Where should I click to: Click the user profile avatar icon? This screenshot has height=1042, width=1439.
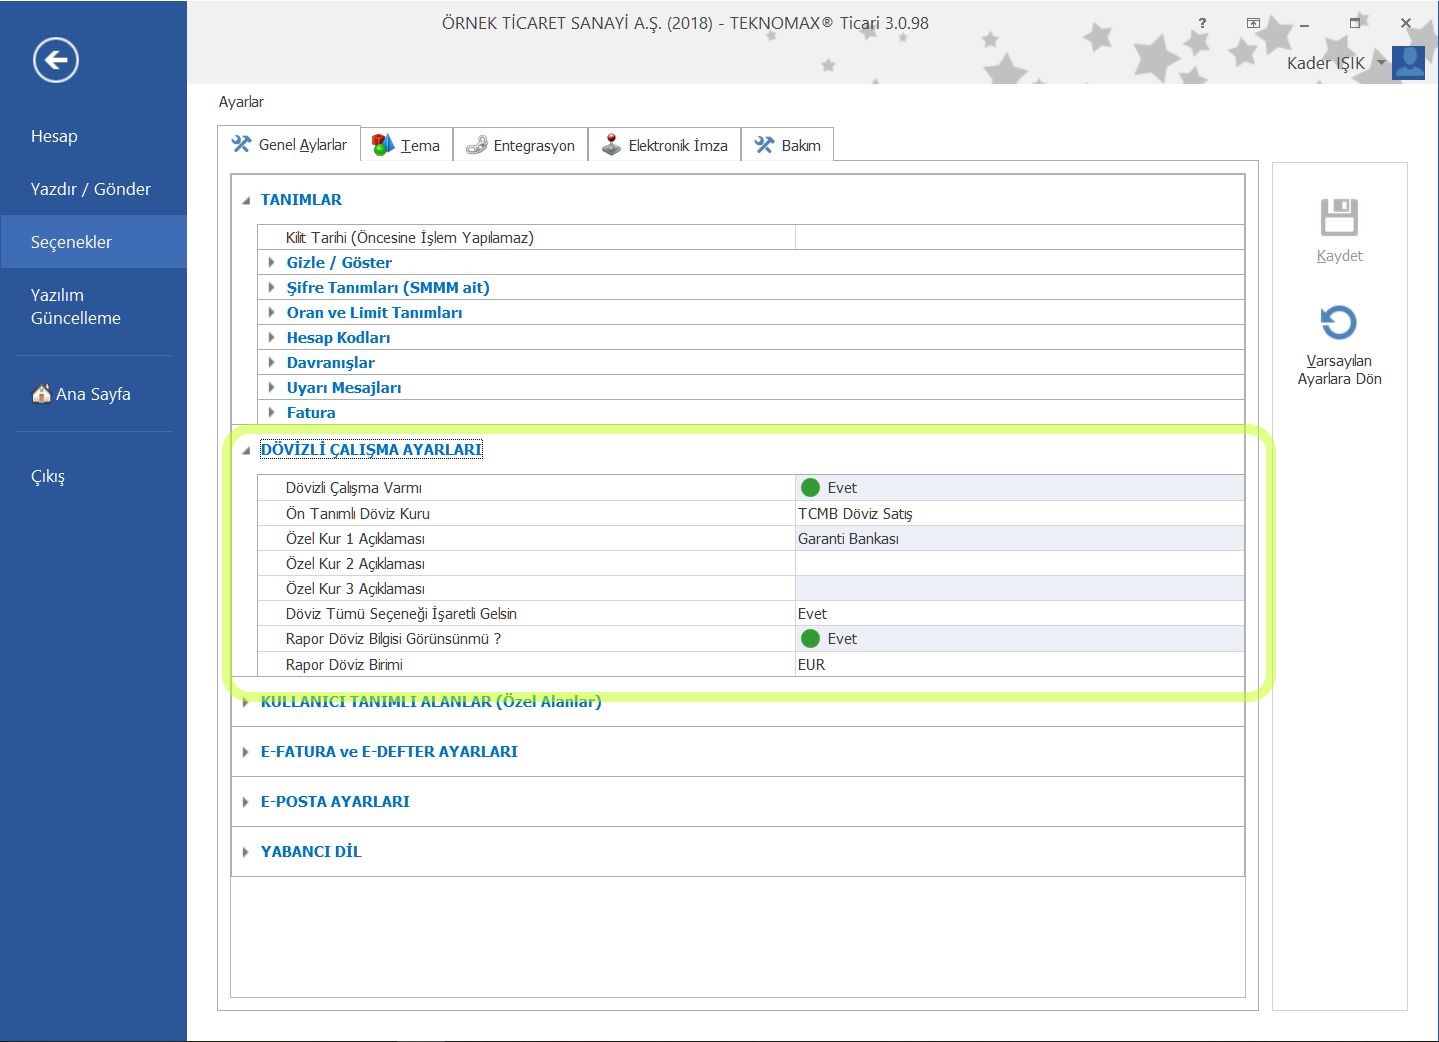[x=1409, y=62]
